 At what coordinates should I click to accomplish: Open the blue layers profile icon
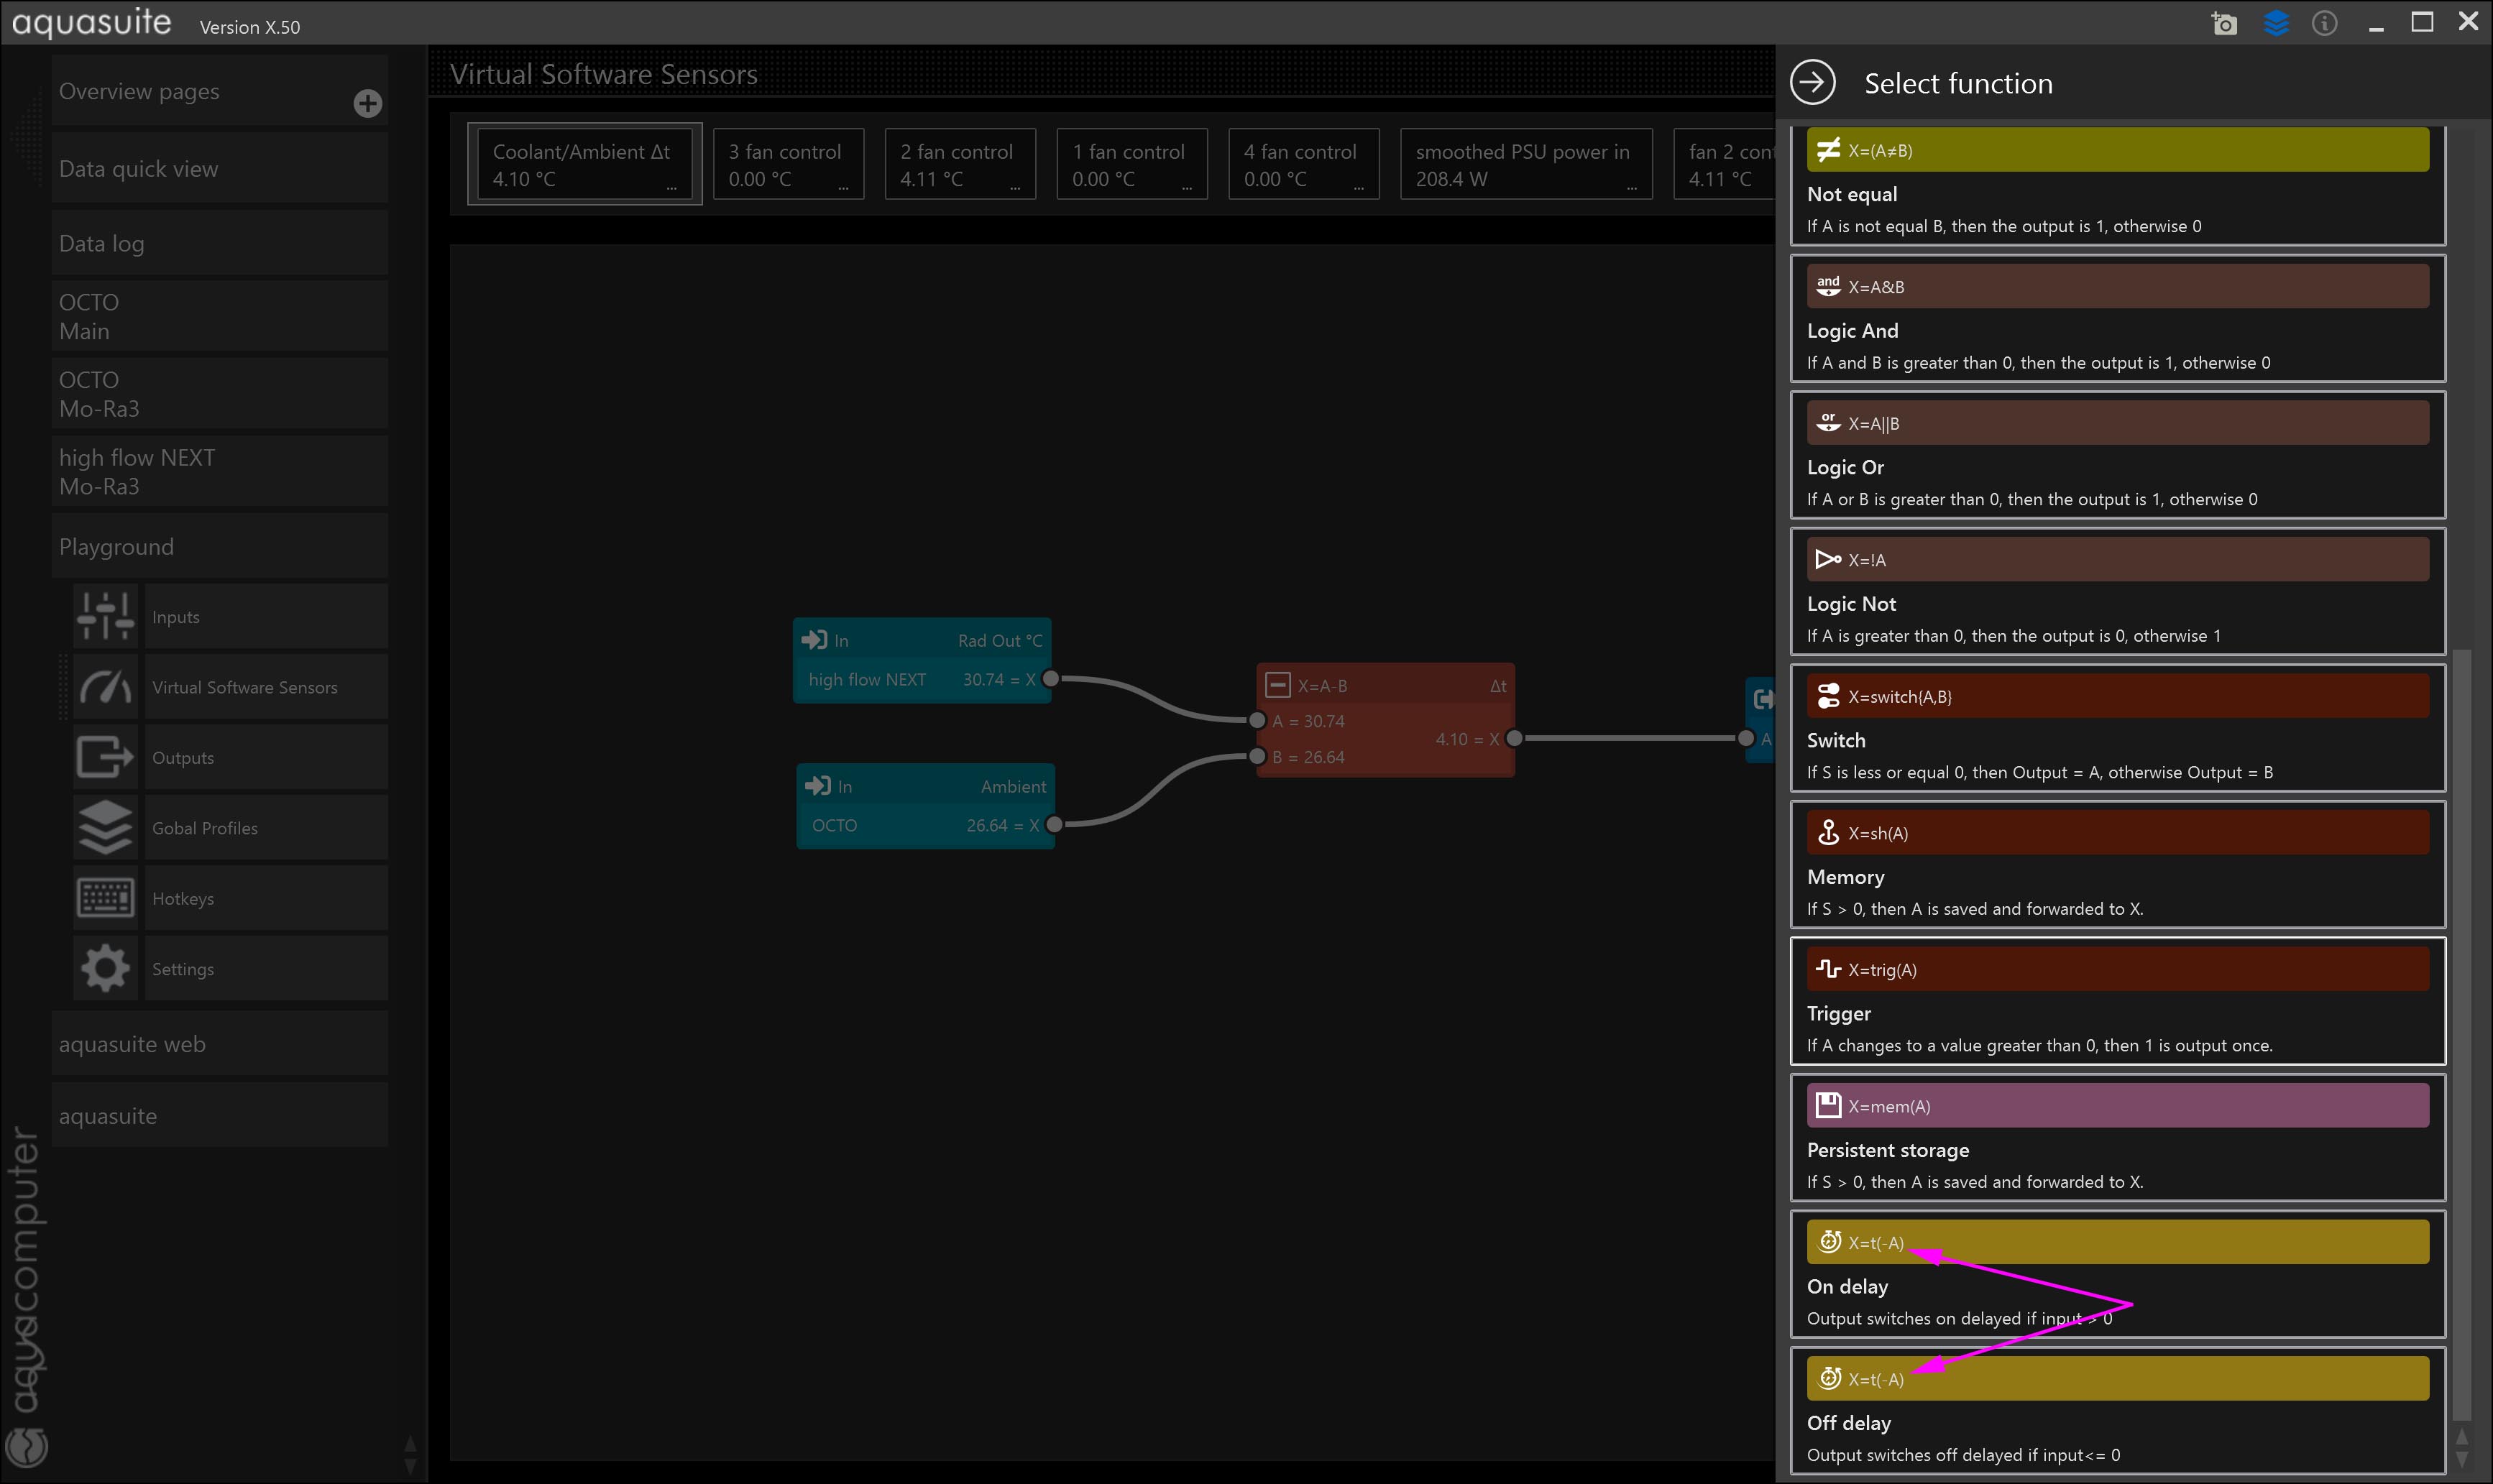tap(2276, 24)
